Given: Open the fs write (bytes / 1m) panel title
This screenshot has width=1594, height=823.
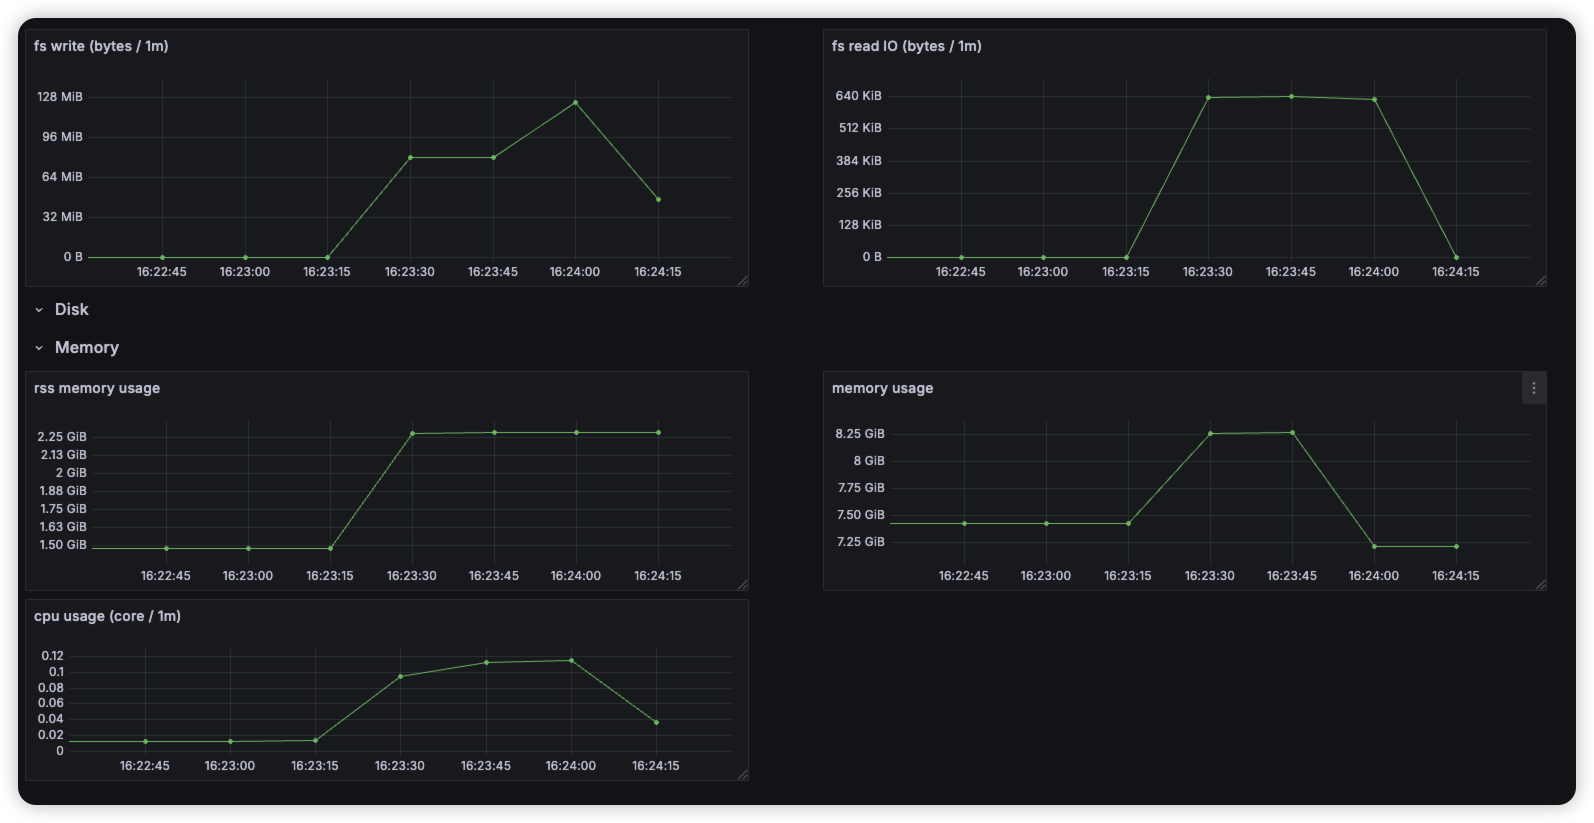Looking at the screenshot, I should pos(101,46).
